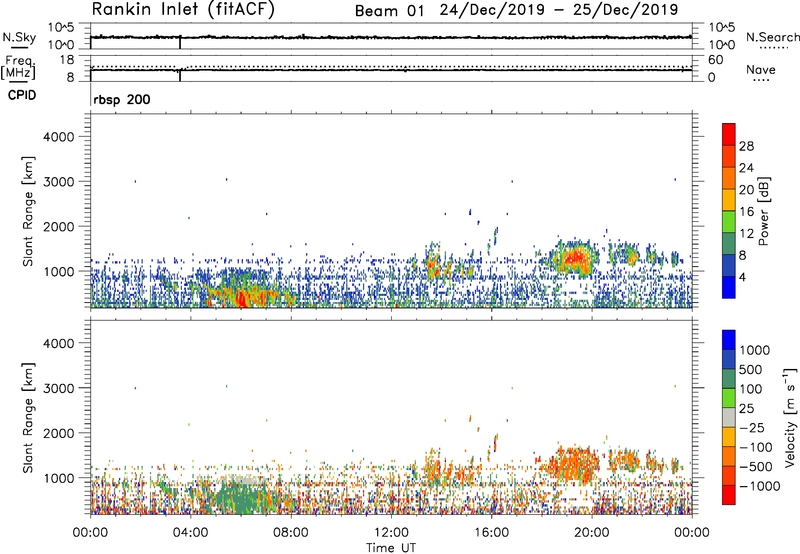Click the "12:00" time axis label

[391, 533]
